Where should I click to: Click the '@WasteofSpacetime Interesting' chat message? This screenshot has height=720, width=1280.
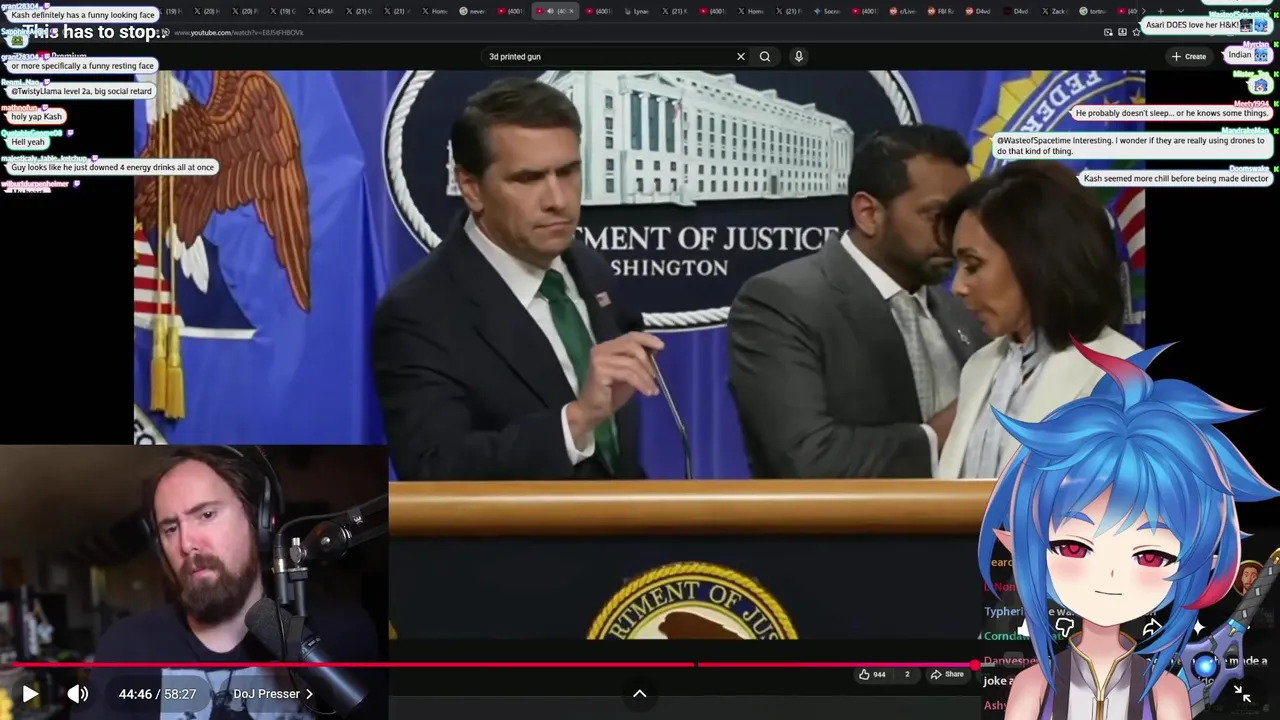click(1131, 146)
